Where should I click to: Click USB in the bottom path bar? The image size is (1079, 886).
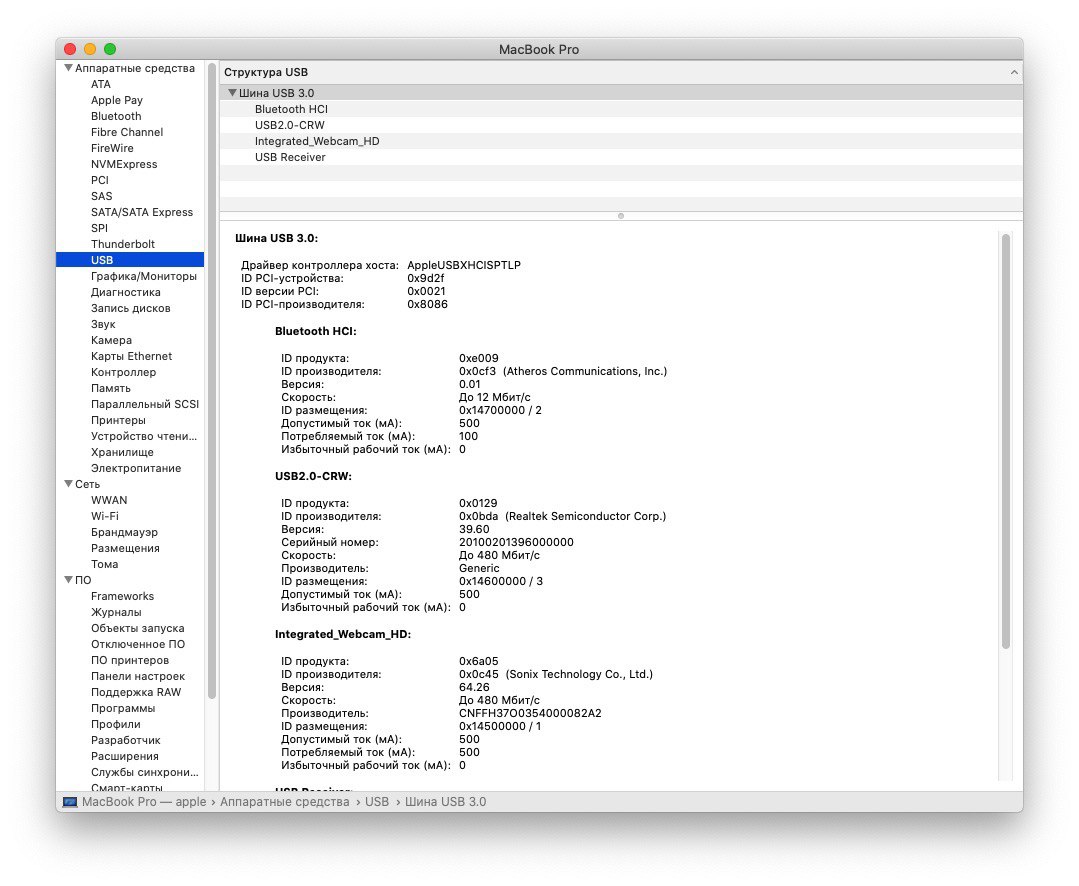(376, 802)
